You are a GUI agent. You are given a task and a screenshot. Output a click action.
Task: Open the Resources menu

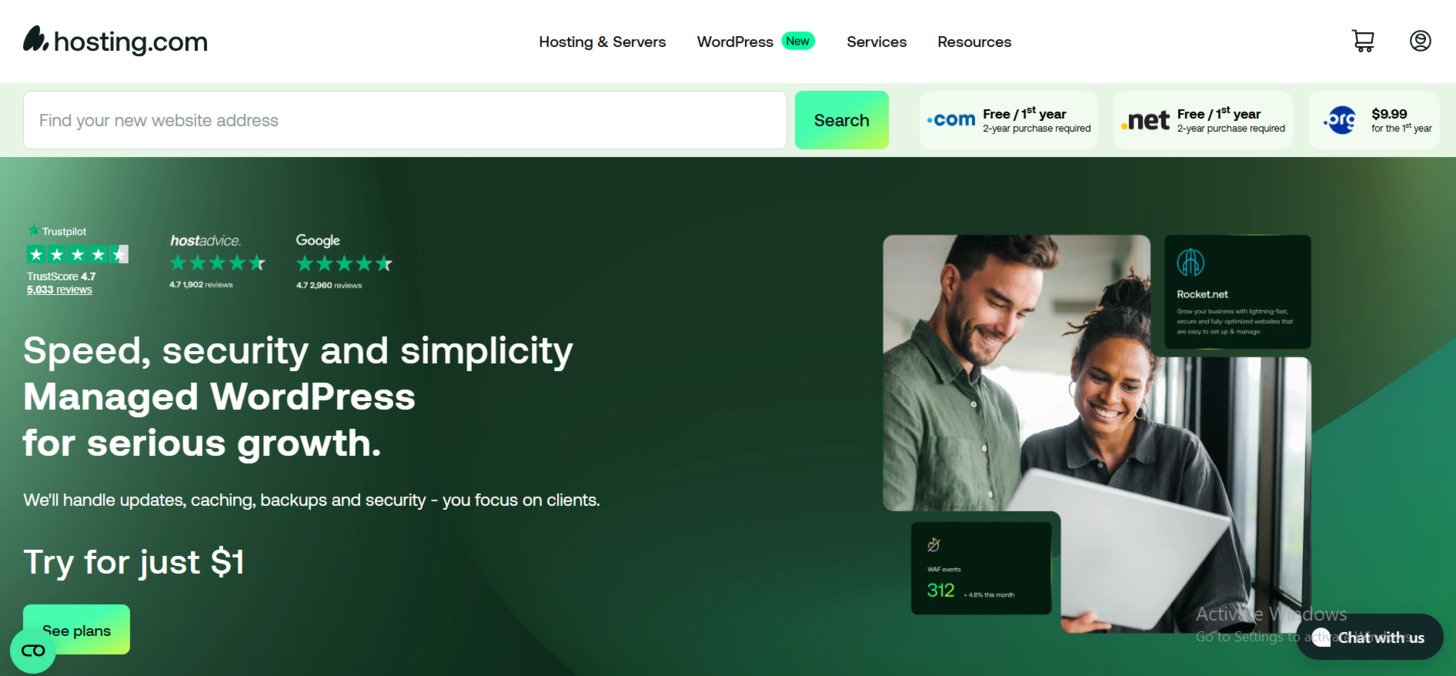(974, 42)
